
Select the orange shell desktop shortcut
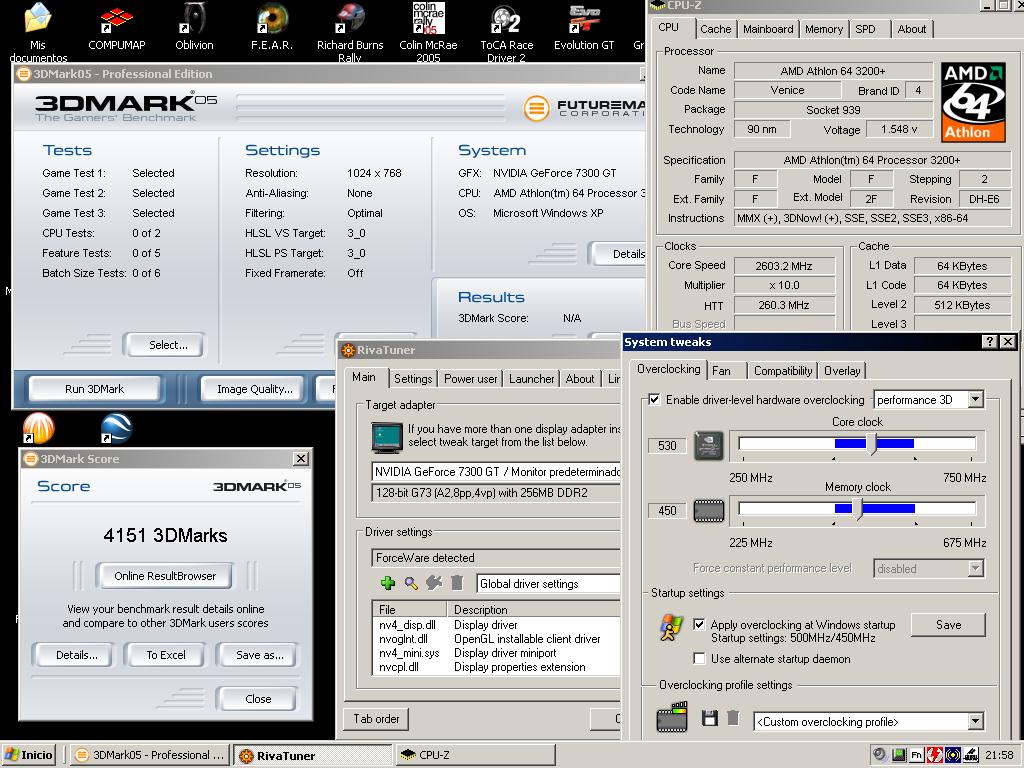pyautogui.click(x=39, y=428)
